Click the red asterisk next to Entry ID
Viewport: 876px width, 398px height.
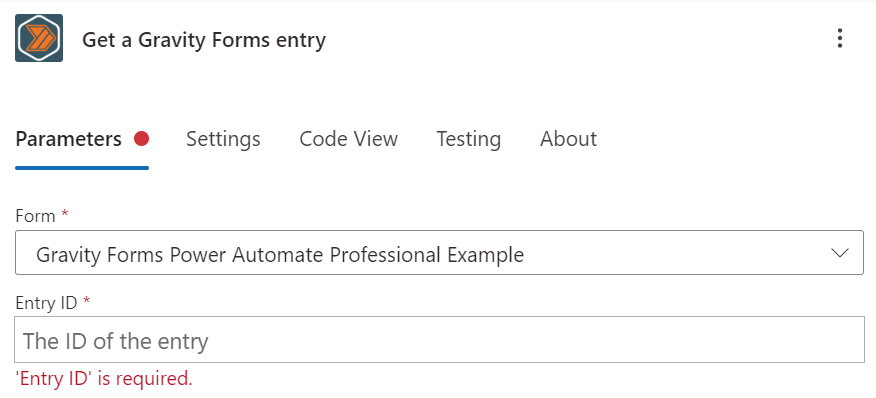pos(86,301)
